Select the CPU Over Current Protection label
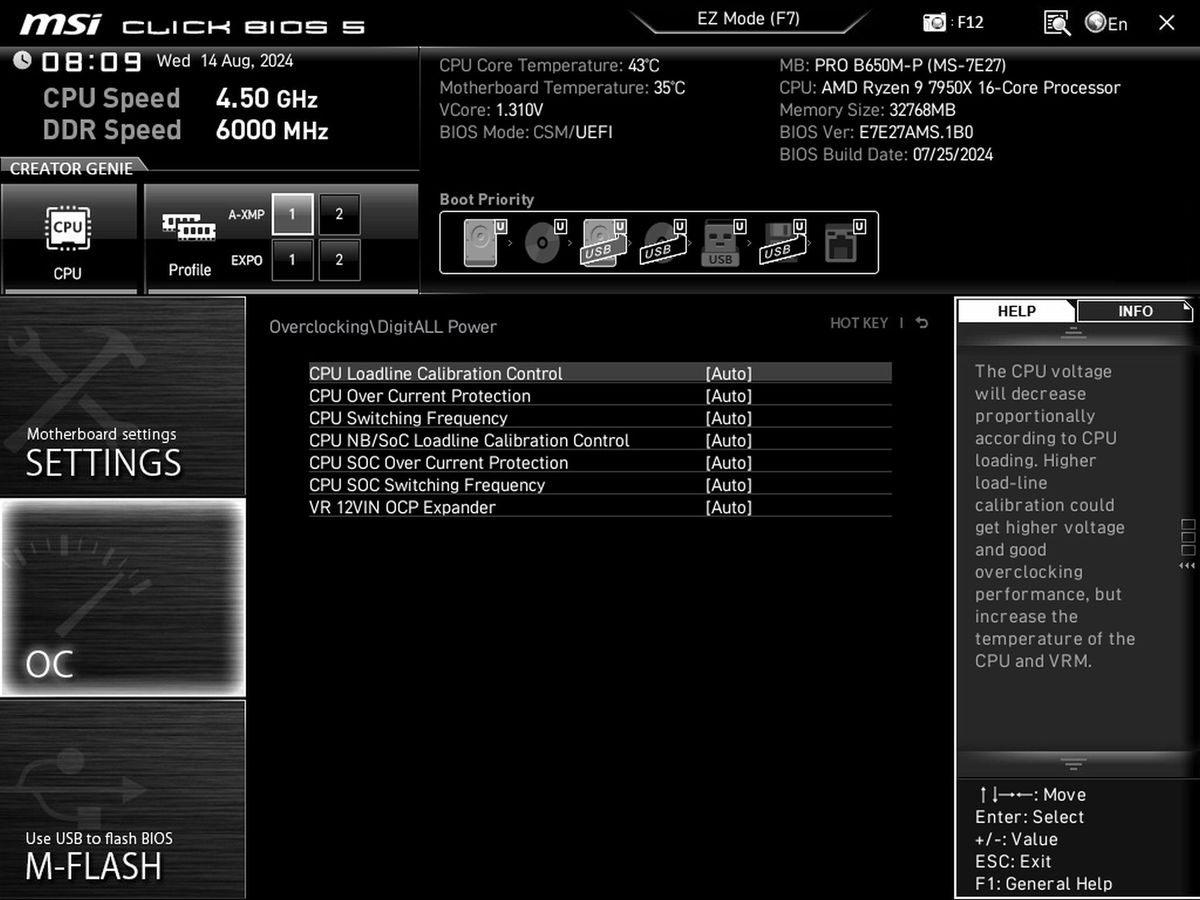 tap(420, 396)
